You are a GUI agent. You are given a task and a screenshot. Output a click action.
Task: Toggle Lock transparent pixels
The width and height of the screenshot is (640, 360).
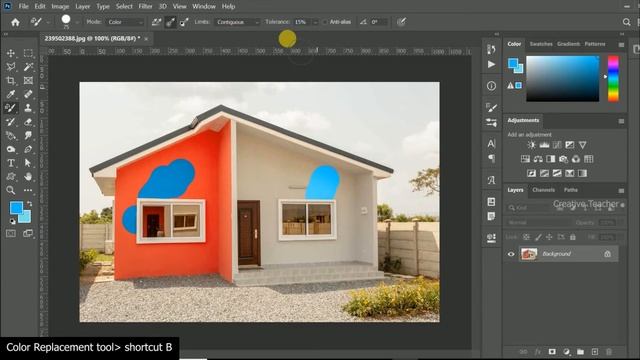(x=527, y=237)
